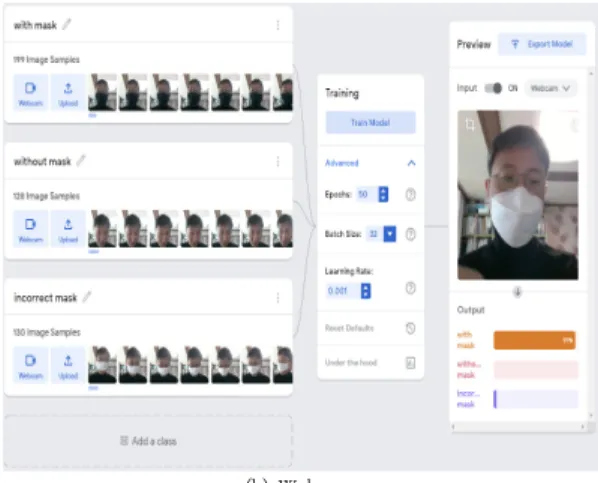The height and width of the screenshot is (483, 598).
Task: Select first sample thumbnail in 'incorrect mask'
Action: [102, 365]
